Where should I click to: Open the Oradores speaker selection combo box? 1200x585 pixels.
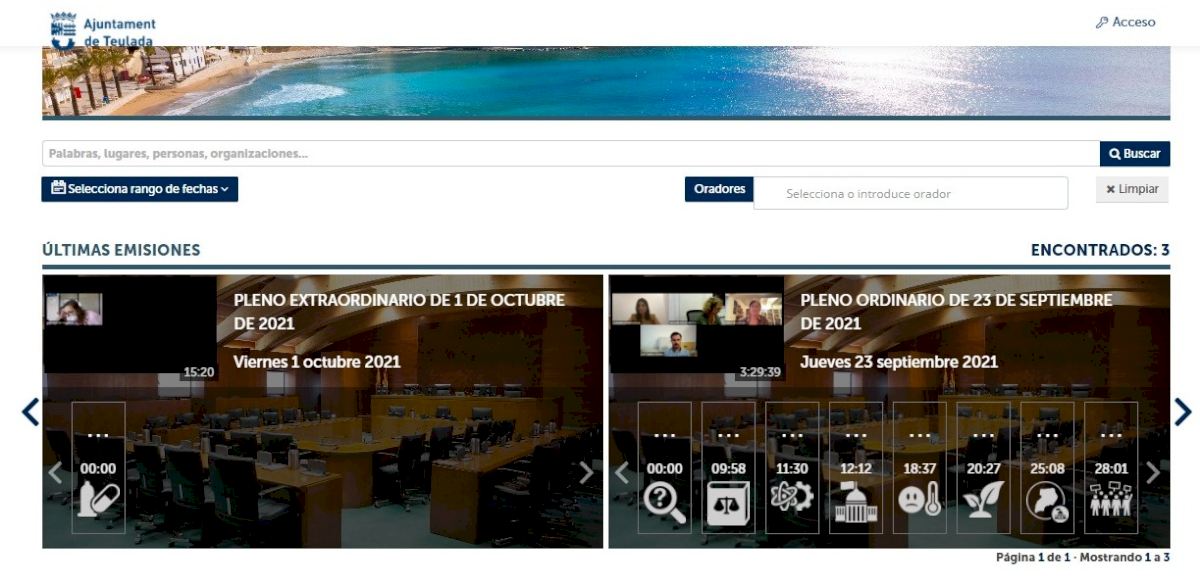pos(910,194)
